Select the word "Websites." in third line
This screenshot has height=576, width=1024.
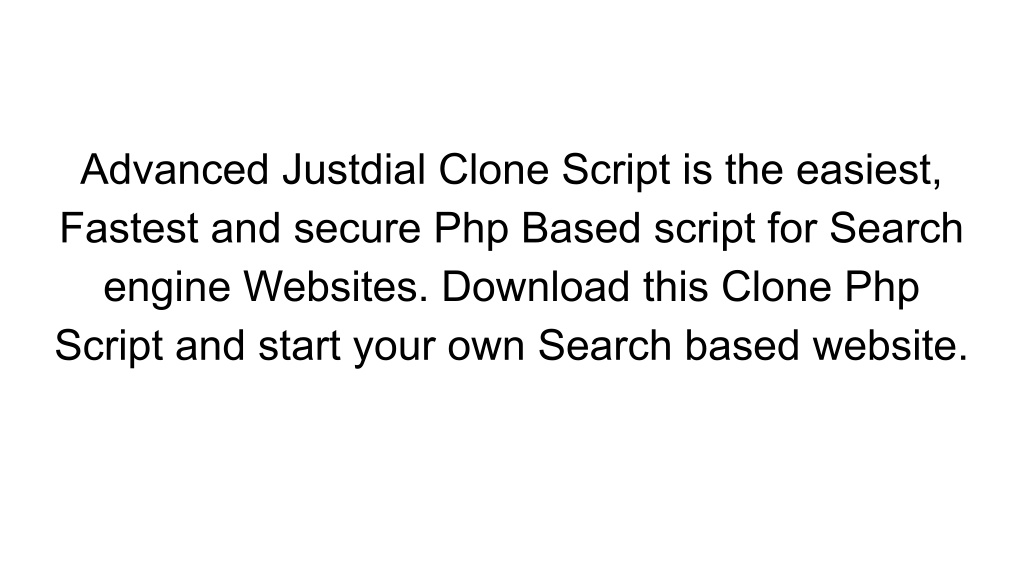coord(336,287)
